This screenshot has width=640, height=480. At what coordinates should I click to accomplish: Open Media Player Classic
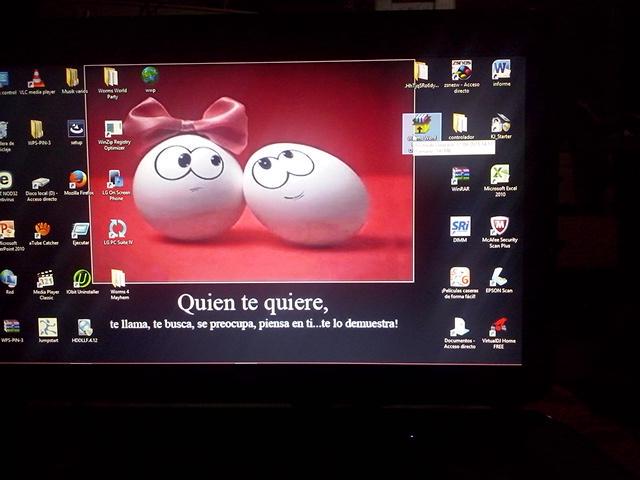[x=46, y=285]
